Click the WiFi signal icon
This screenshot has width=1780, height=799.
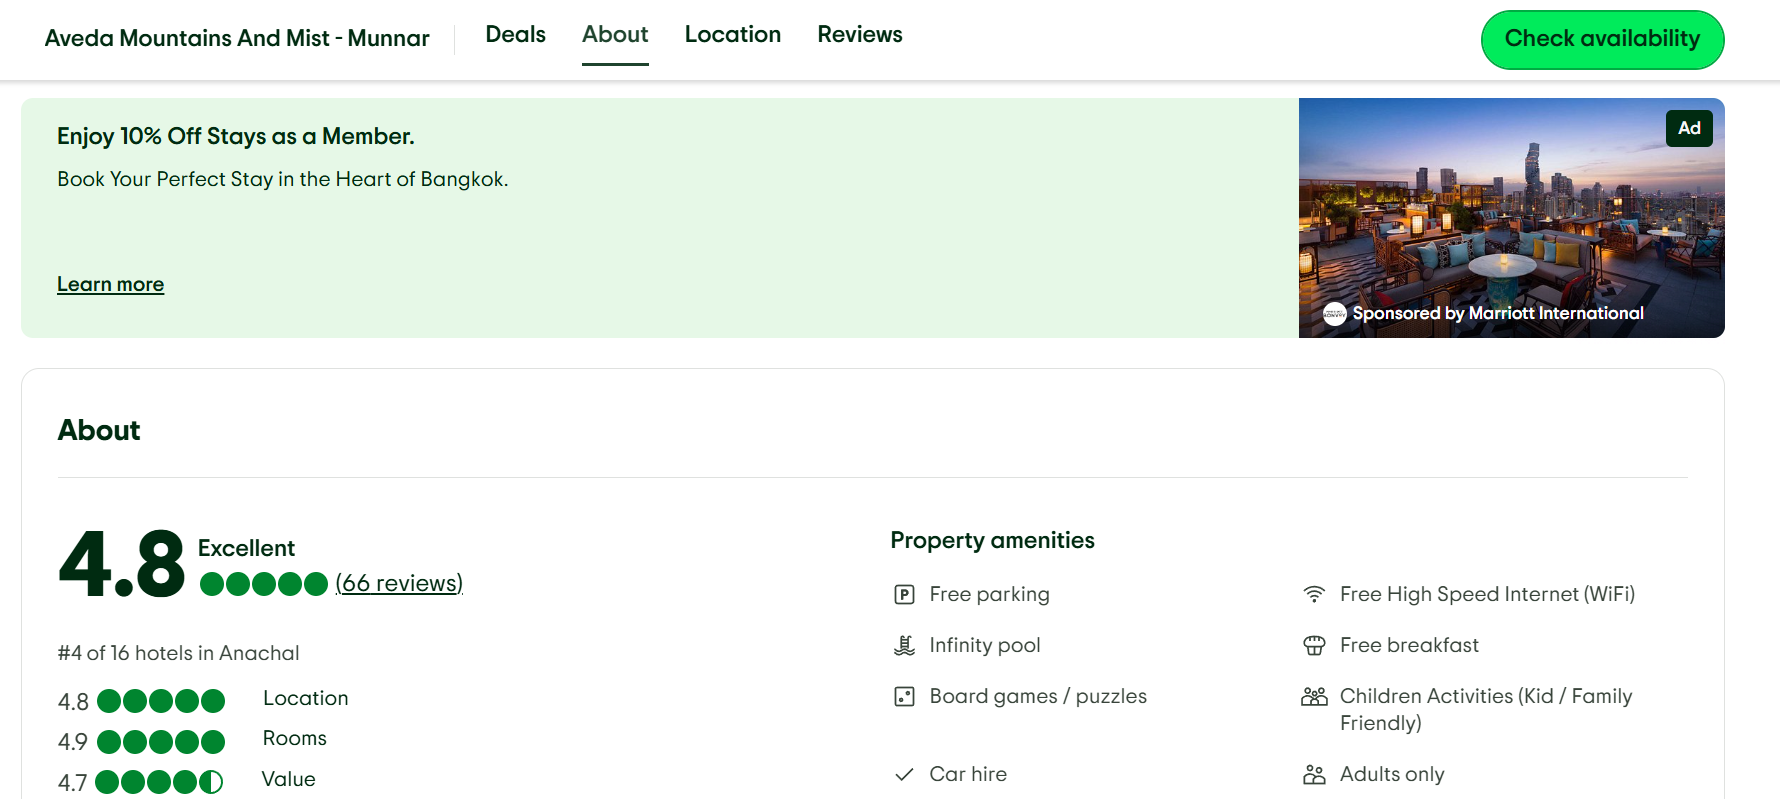click(x=1314, y=595)
